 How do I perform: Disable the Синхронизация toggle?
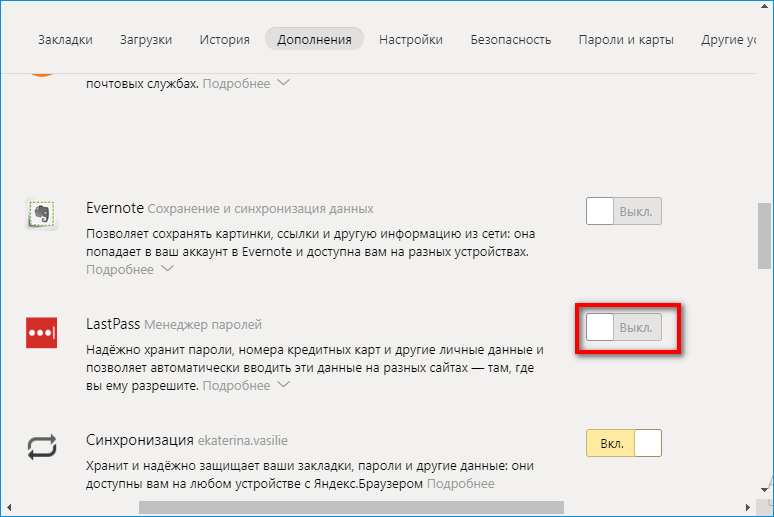tap(624, 443)
